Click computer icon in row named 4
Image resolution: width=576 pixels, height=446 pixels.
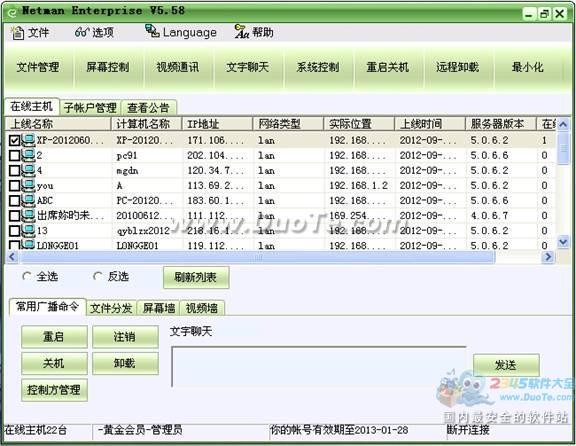[28, 170]
